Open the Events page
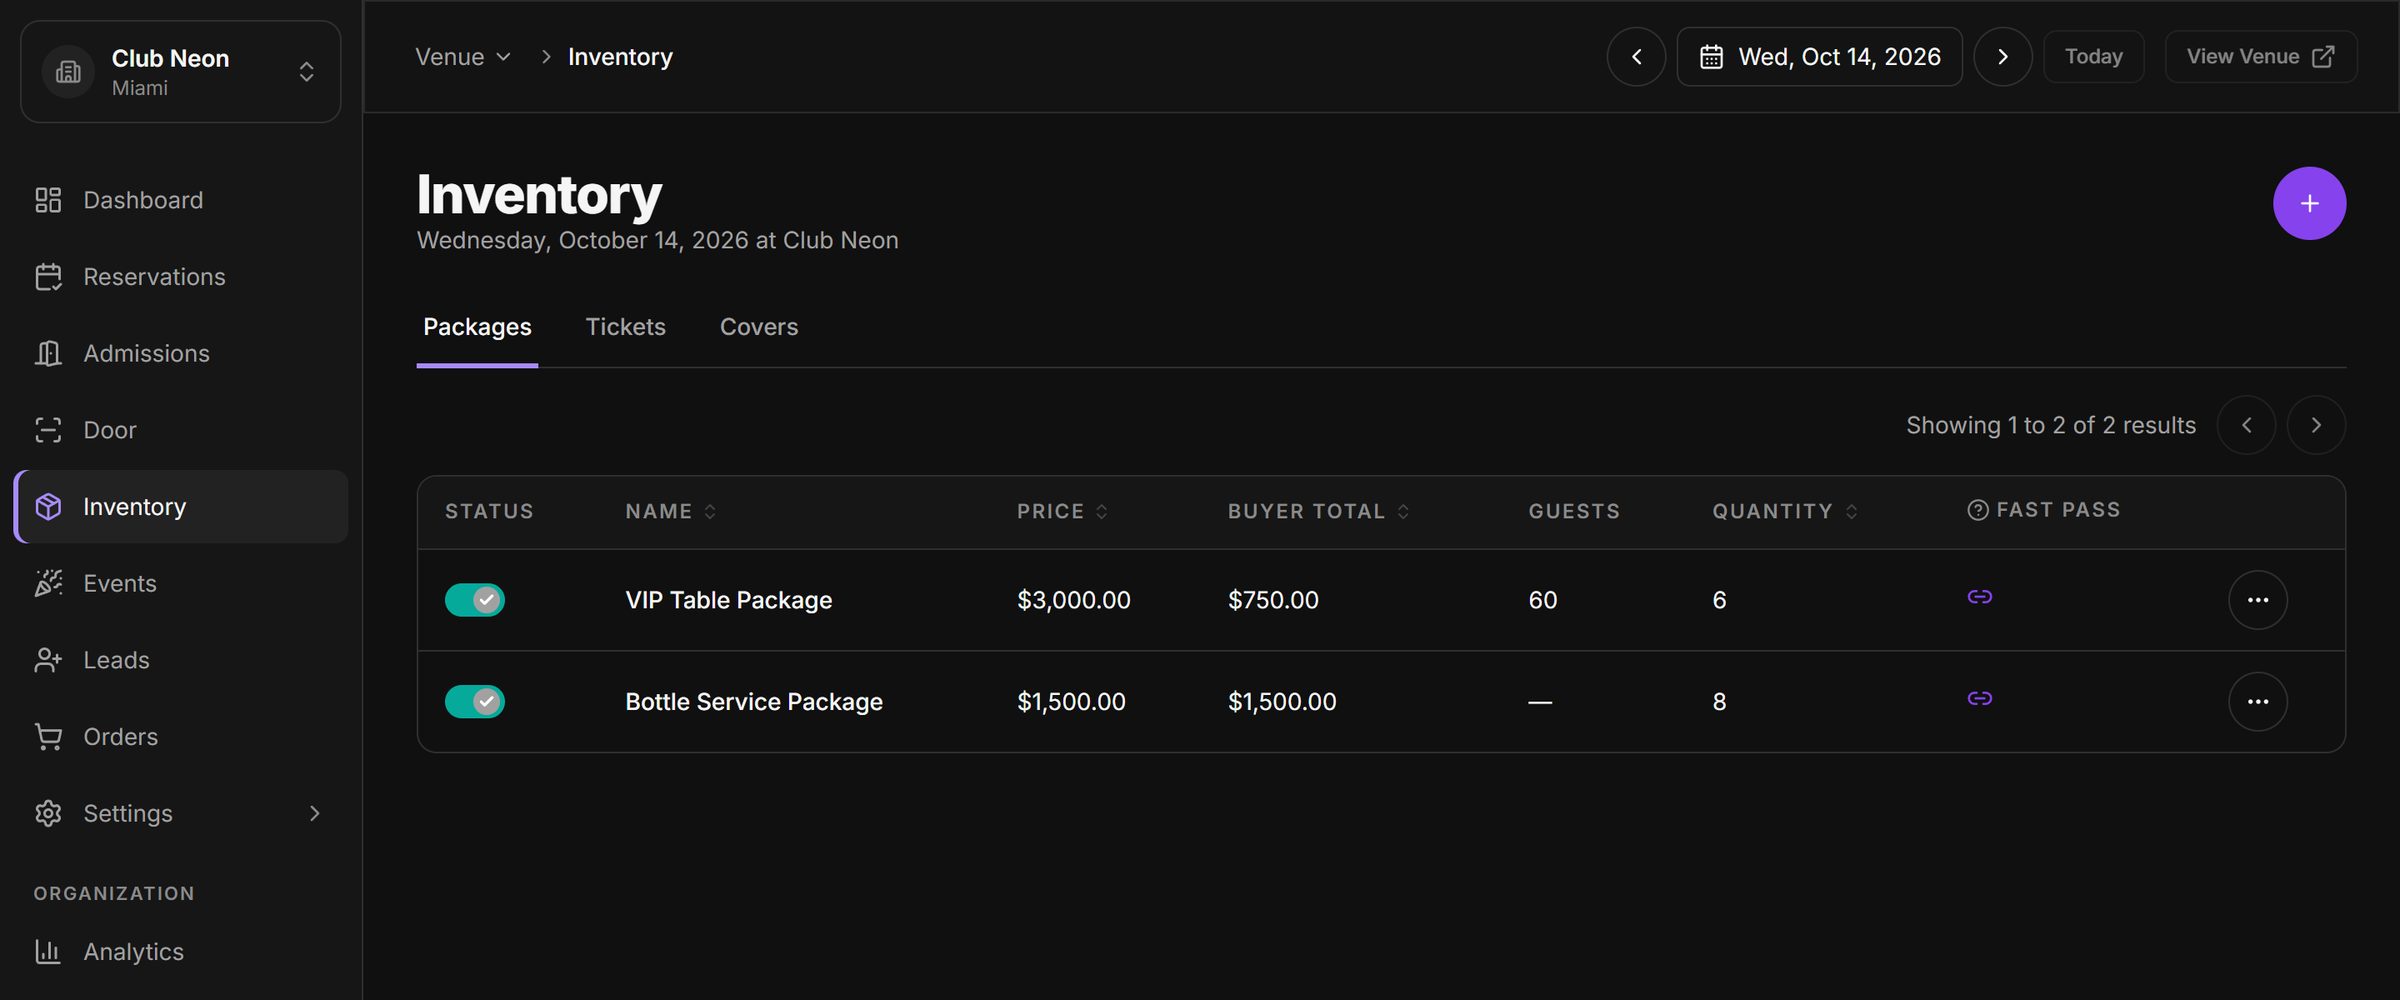 180,583
